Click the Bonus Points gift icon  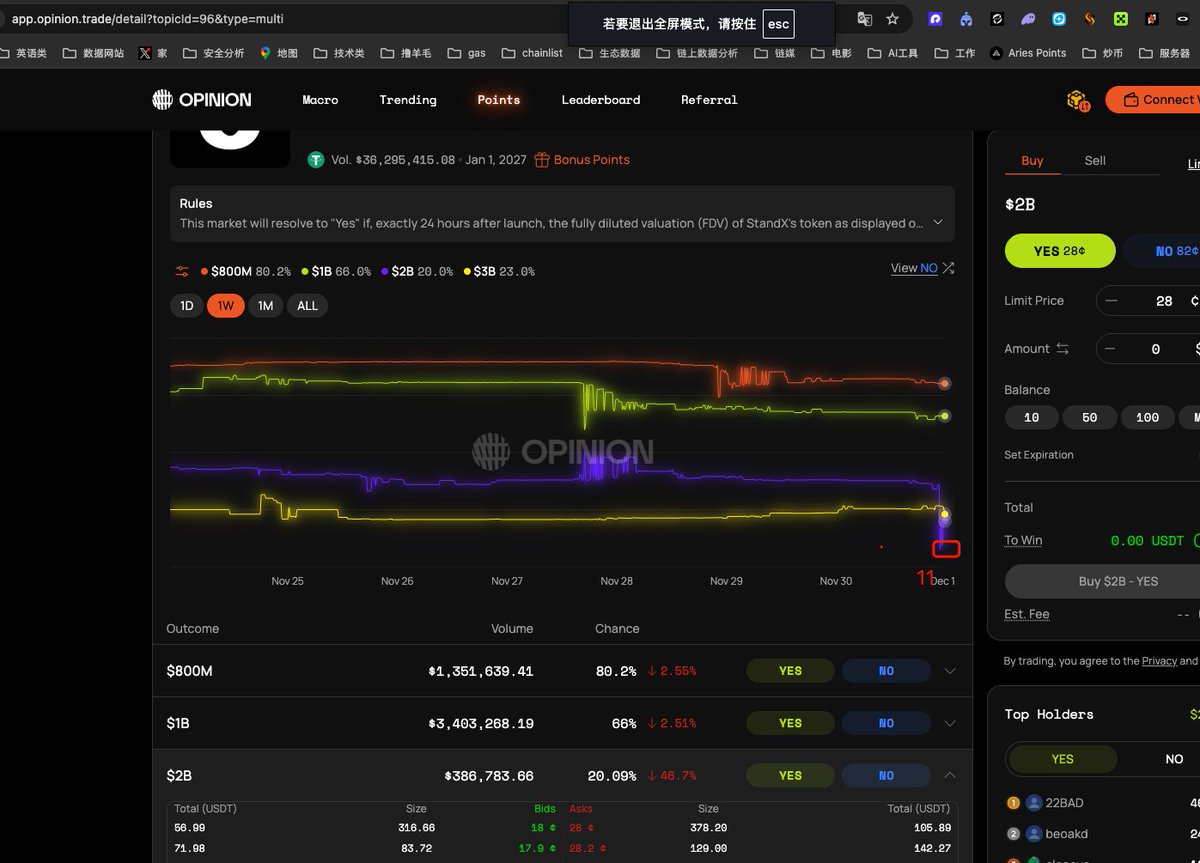(540, 159)
